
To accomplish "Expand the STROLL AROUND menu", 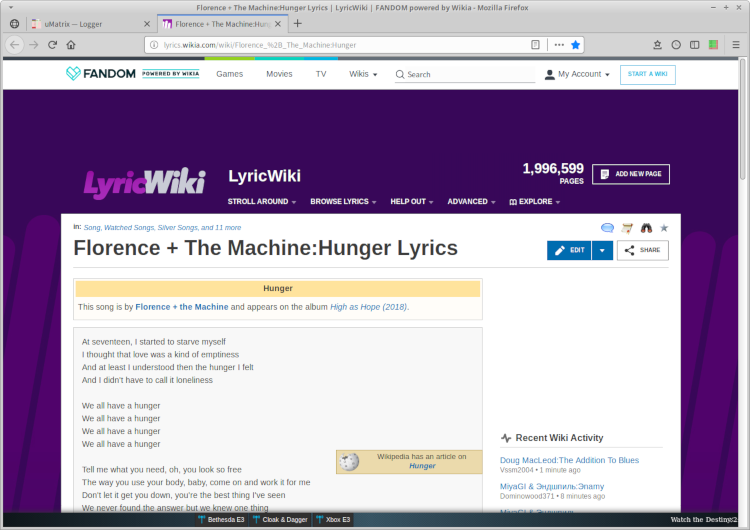I will [262, 201].
